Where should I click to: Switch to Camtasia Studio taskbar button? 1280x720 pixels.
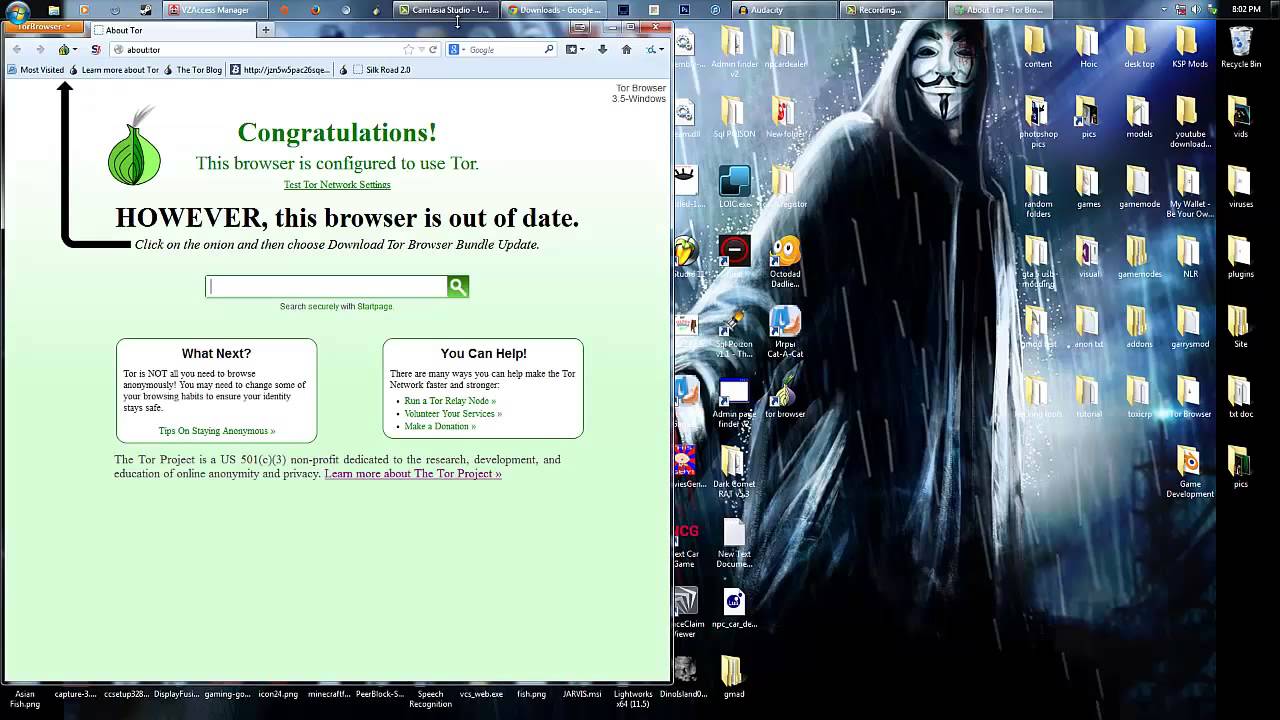[447, 10]
